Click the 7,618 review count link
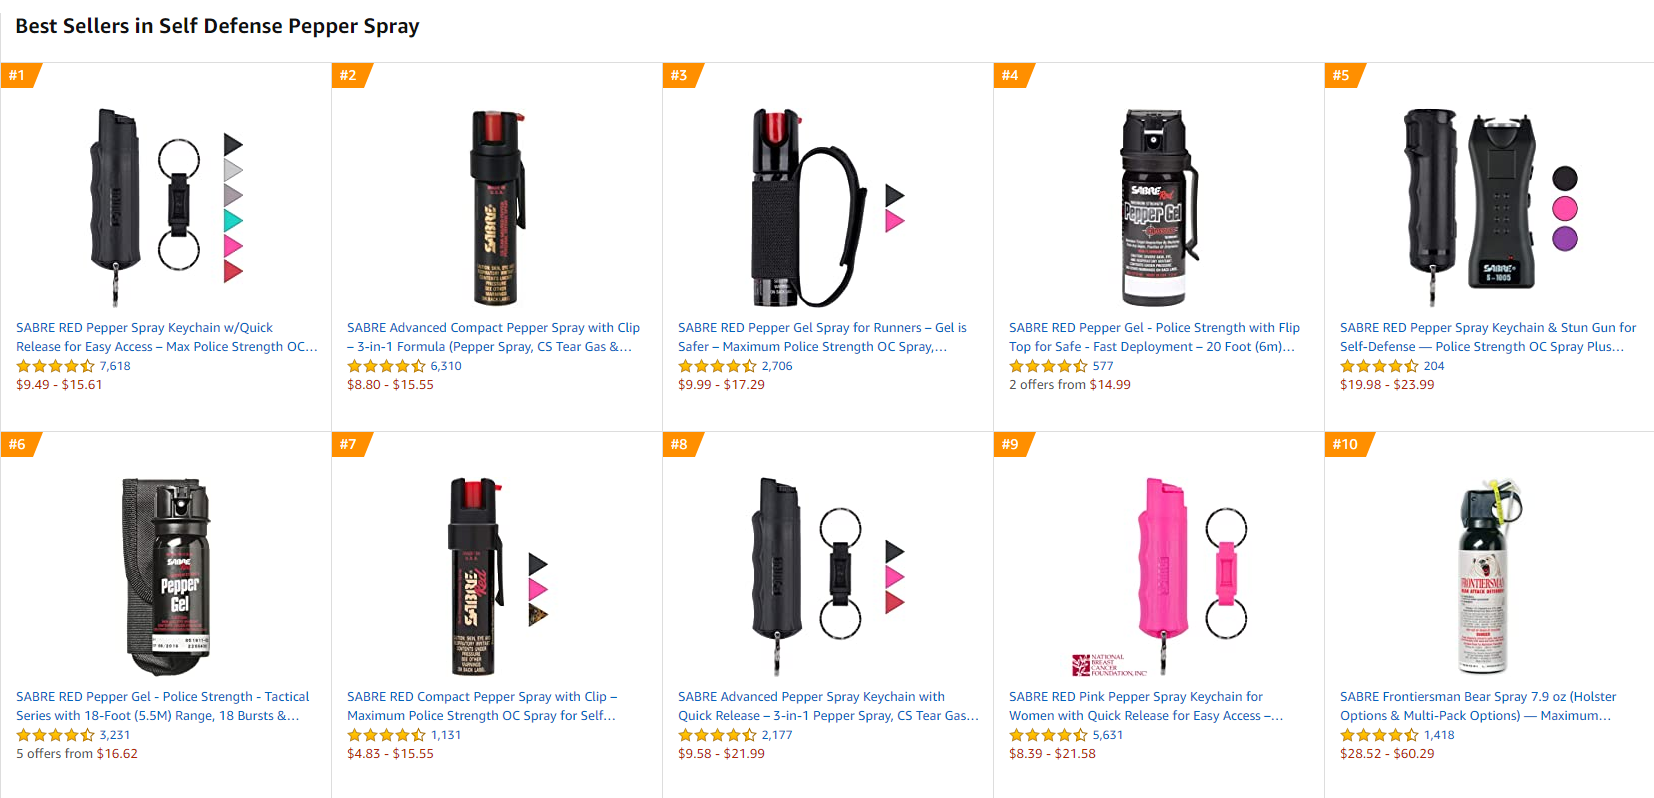The height and width of the screenshot is (798, 1654). pyautogui.click(x=115, y=366)
